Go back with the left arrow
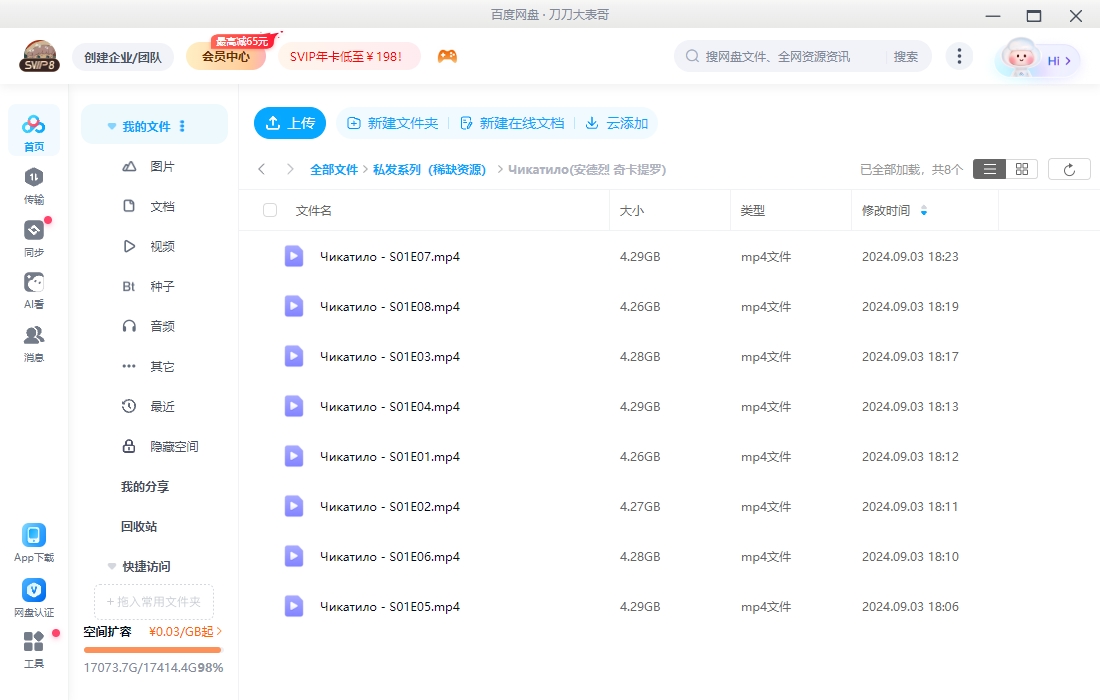This screenshot has width=1100, height=700. [x=262, y=169]
